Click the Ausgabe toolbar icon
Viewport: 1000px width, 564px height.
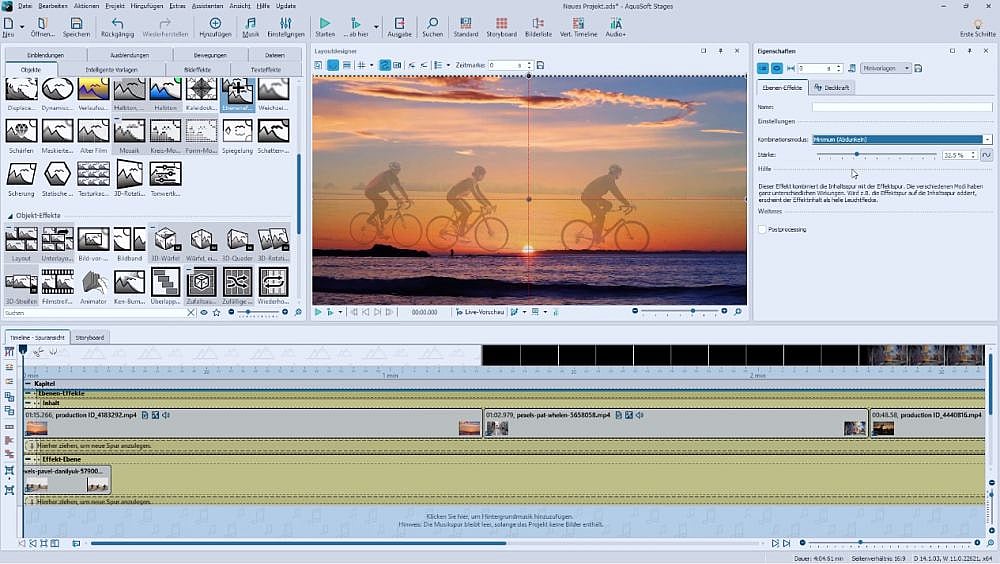tap(399, 27)
